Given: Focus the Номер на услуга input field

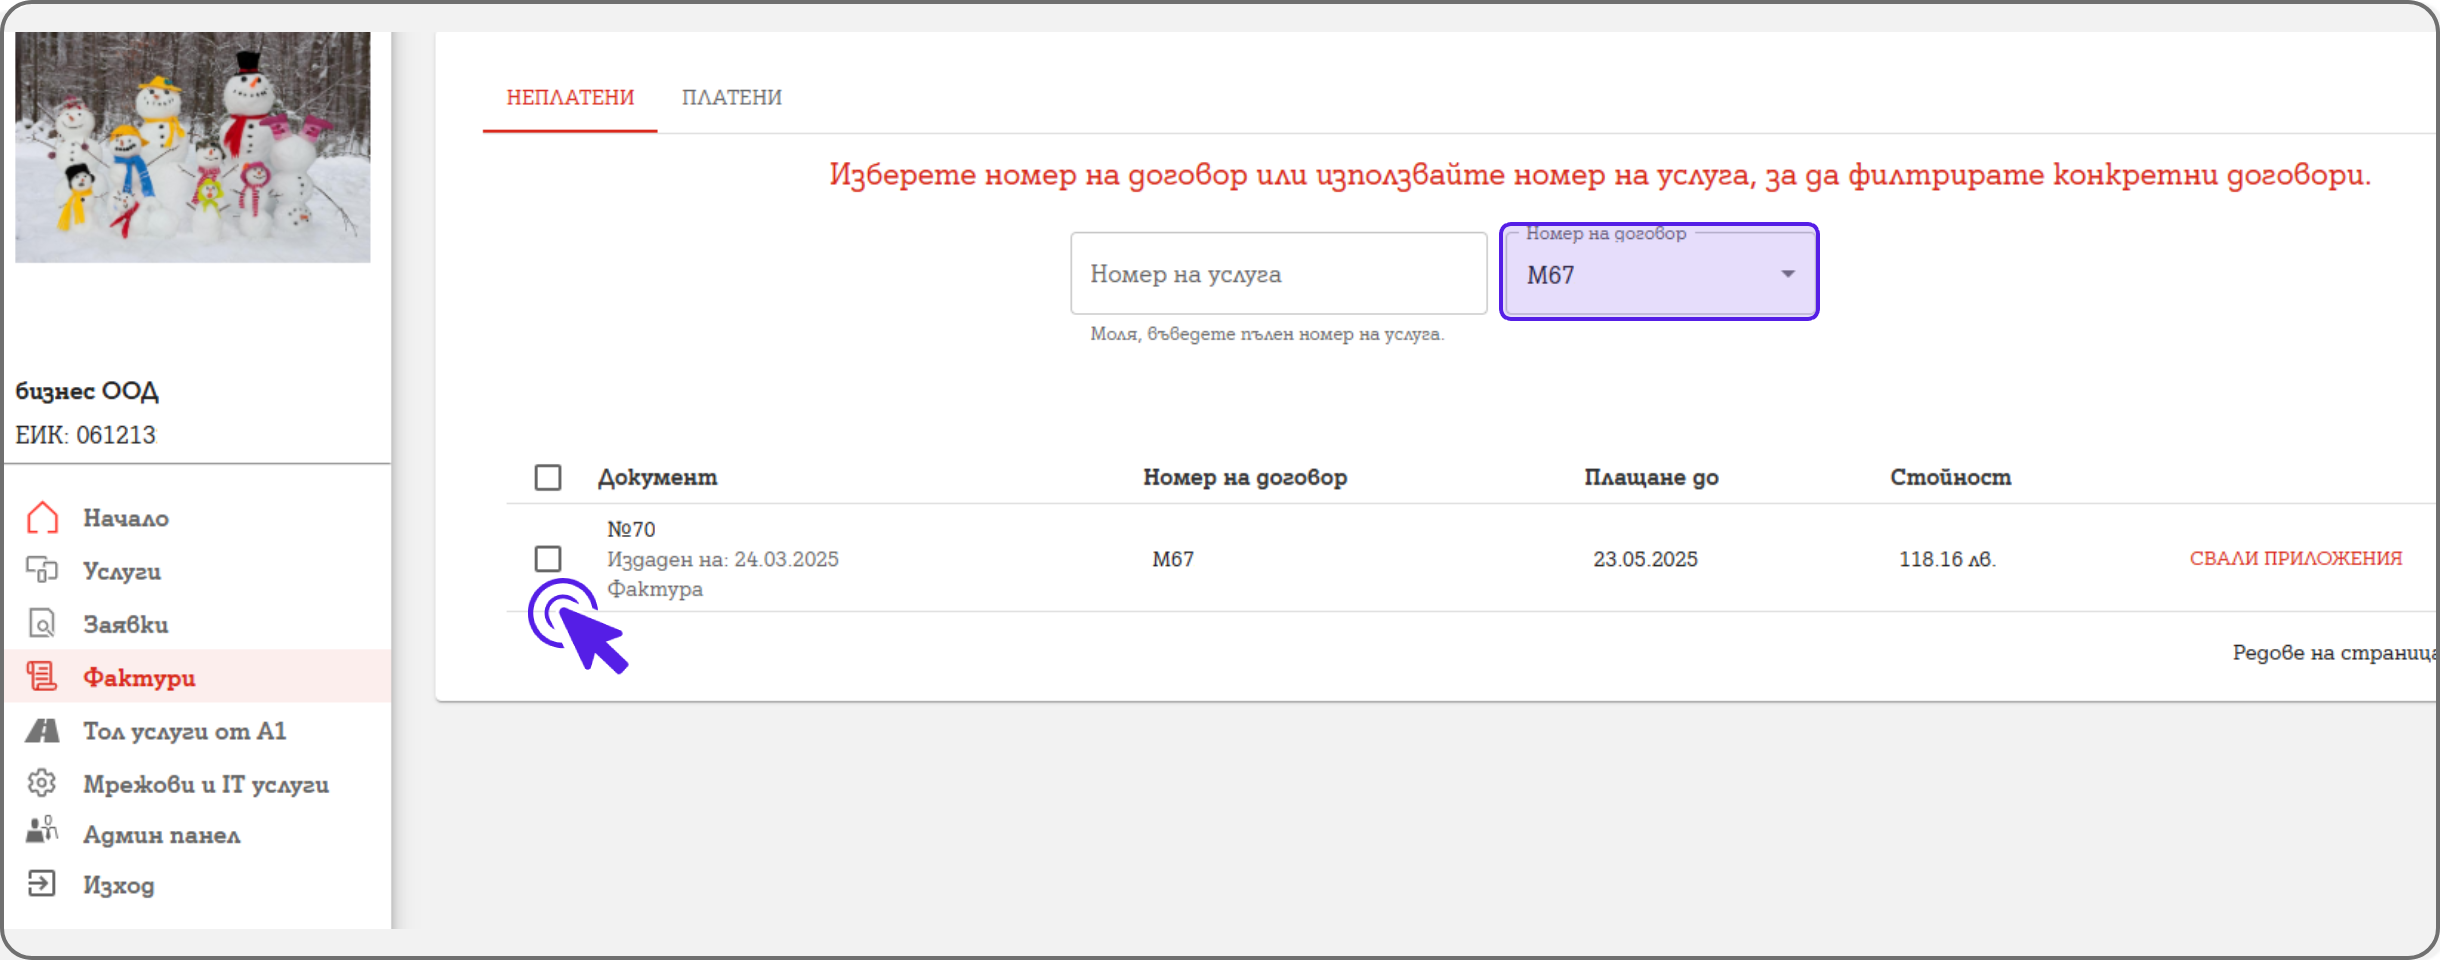Looking at the screenshot, I should click(1279, 274).
